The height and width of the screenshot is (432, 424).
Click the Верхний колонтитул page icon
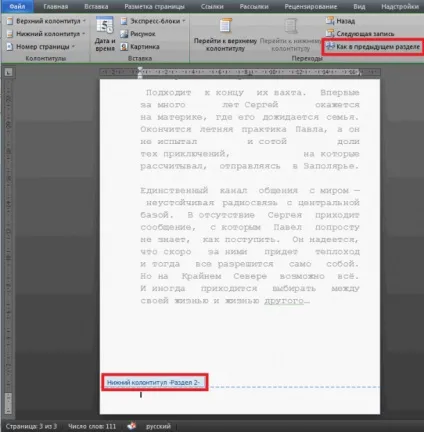tap(10, 21)
